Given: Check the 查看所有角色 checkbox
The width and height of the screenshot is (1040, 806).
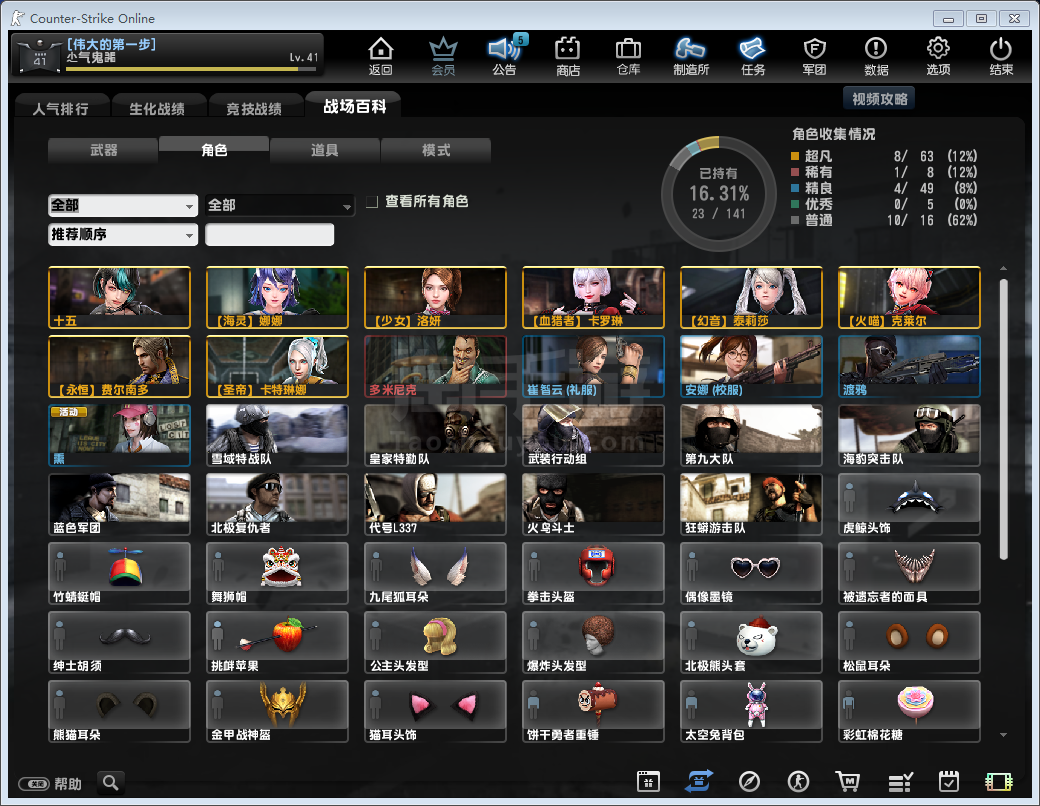Looking at the screenshot, I should click(372, 202).
